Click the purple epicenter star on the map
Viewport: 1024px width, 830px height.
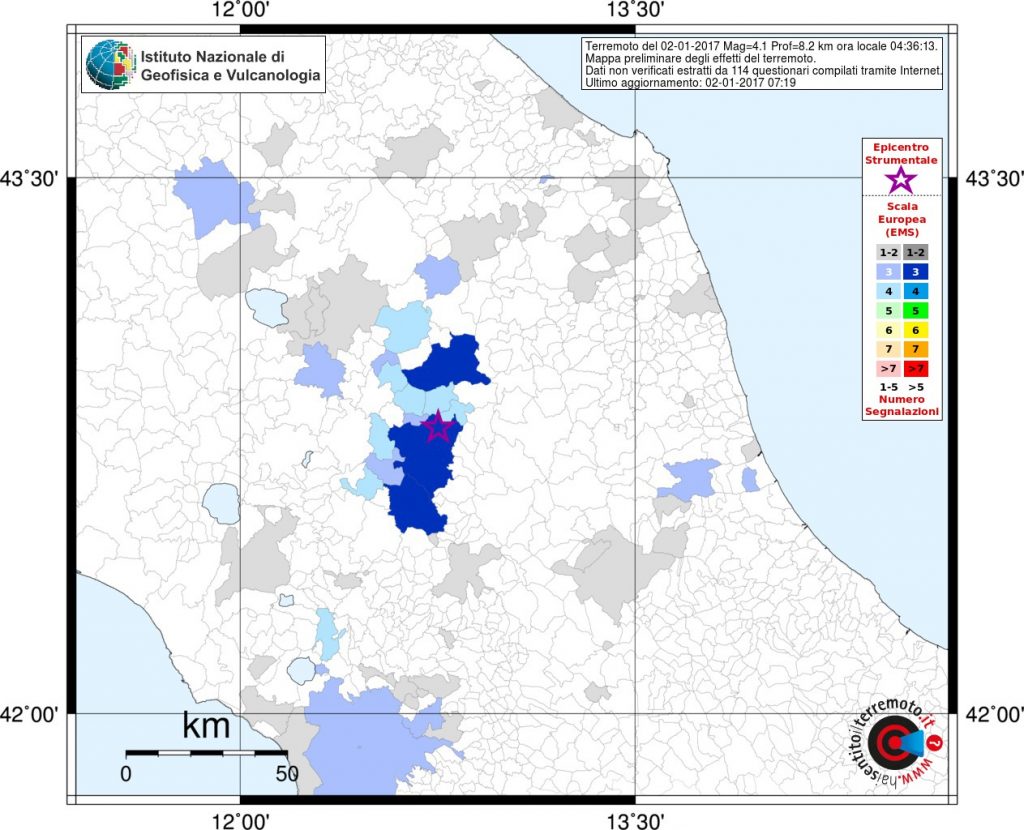[437, 427]
